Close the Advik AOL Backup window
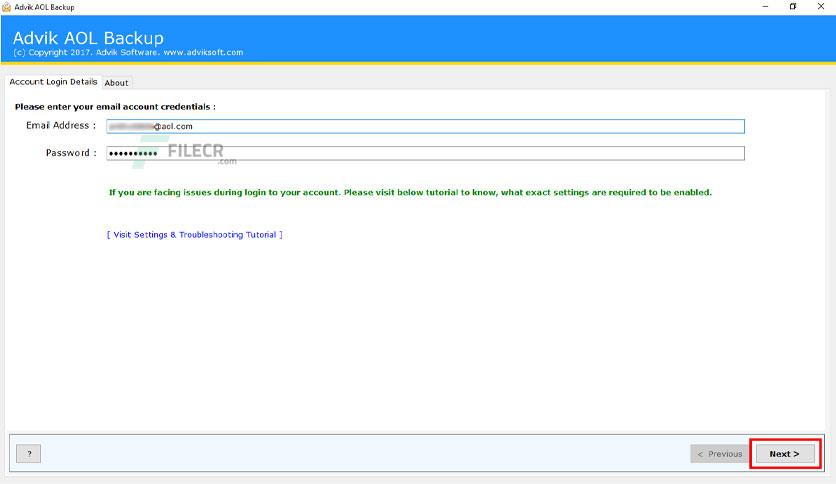 coord(821,6)
